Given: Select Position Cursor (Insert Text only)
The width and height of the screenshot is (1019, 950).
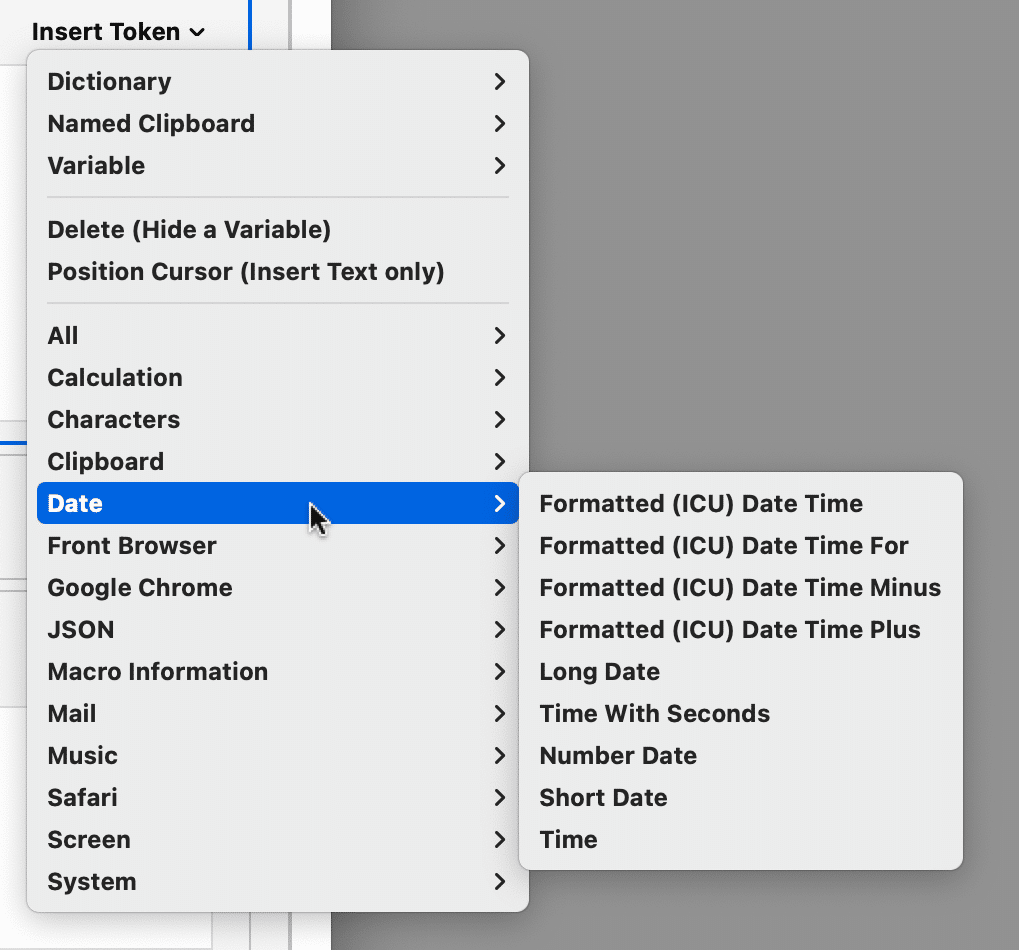Looking at the screenshot, I should [246, 272].
